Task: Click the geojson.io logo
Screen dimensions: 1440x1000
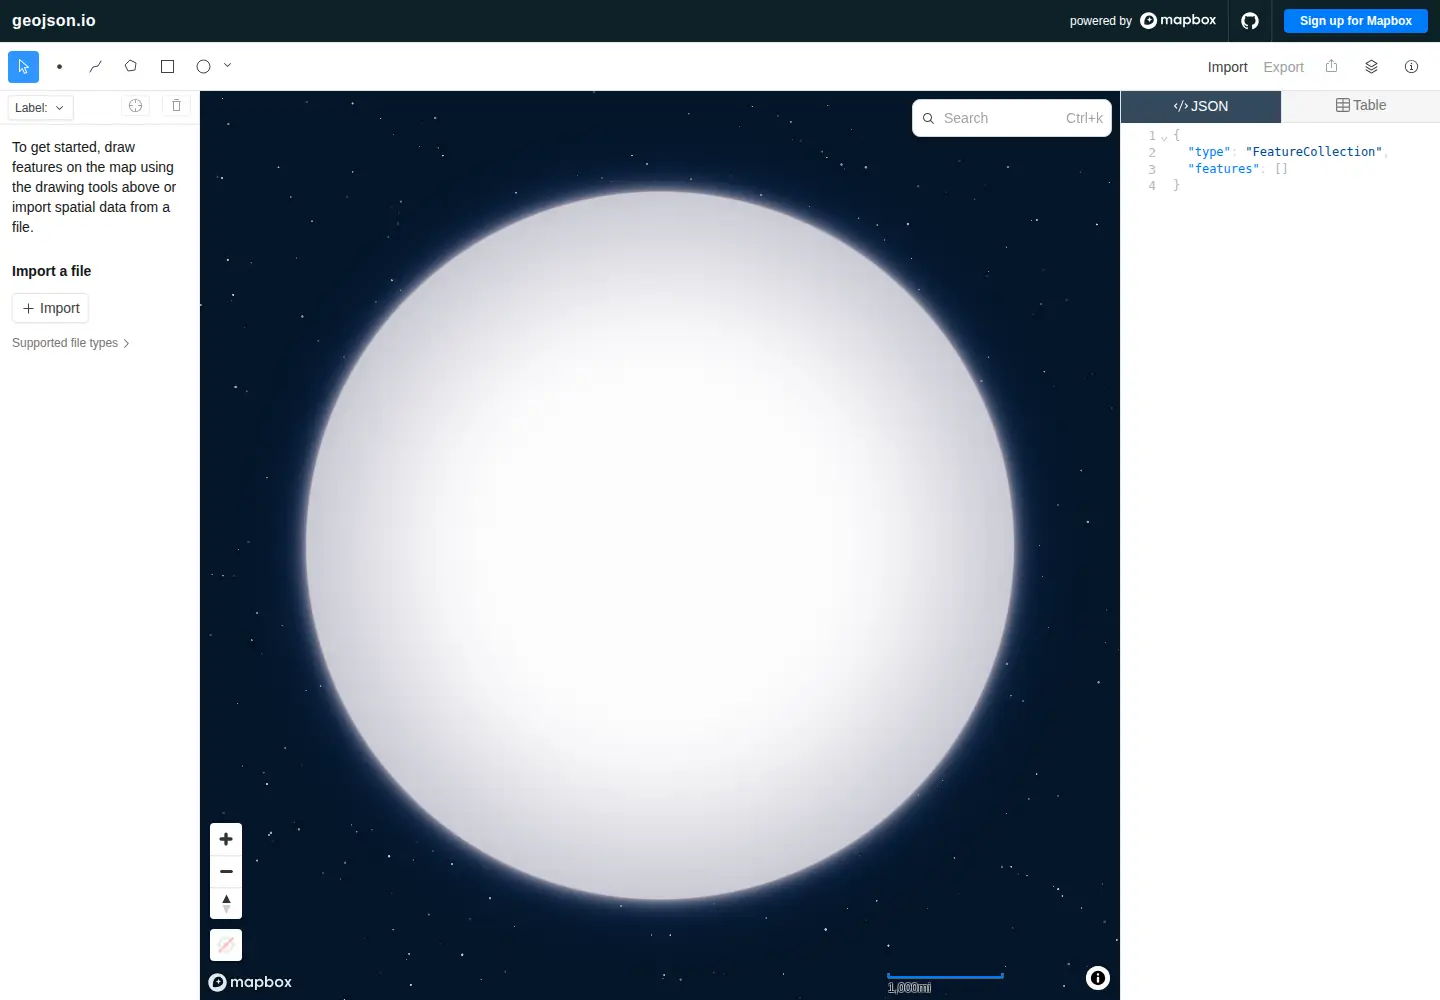Action: point(54,20)
